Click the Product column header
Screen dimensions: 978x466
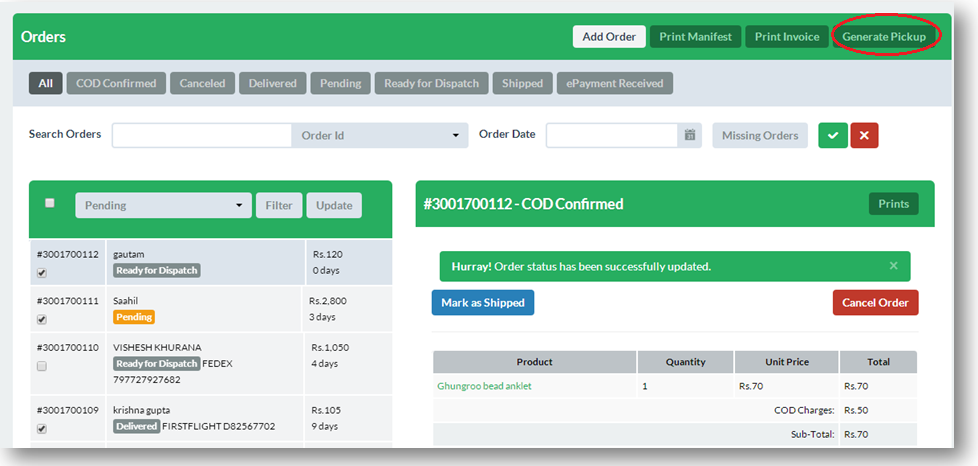pyautogui.click(x=535, y=362)
